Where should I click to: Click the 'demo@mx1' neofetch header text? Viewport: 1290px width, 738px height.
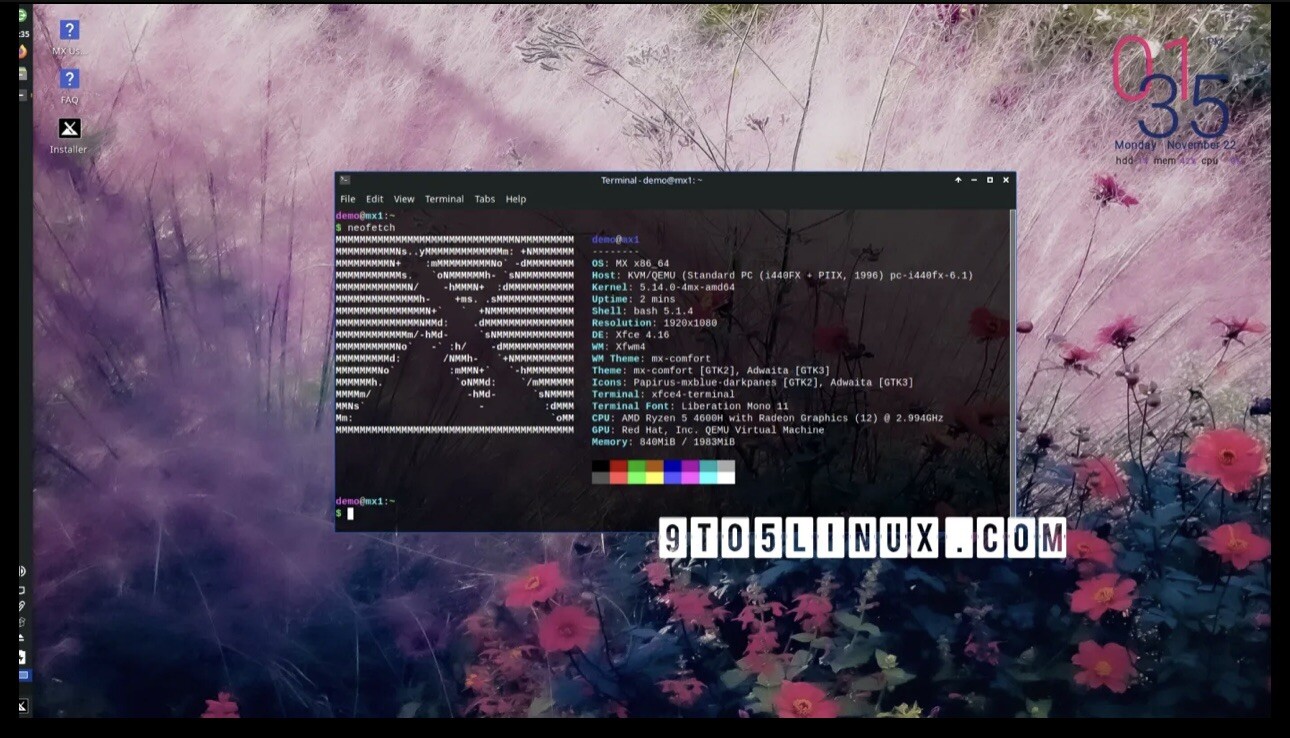click(x=615, y=240)
